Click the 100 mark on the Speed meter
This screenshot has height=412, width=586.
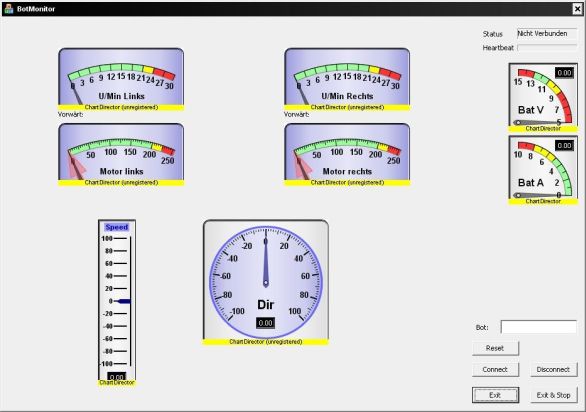click(107, 239)
